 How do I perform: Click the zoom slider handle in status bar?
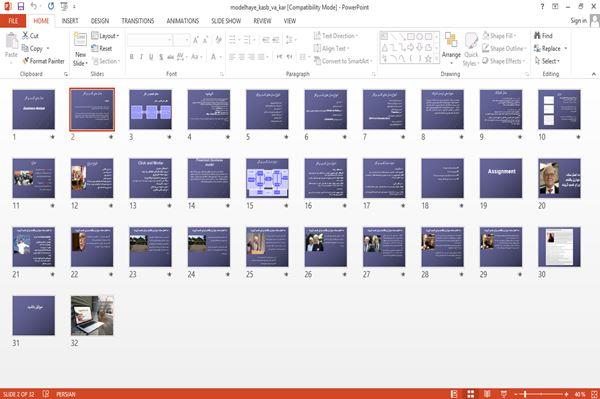525,394
